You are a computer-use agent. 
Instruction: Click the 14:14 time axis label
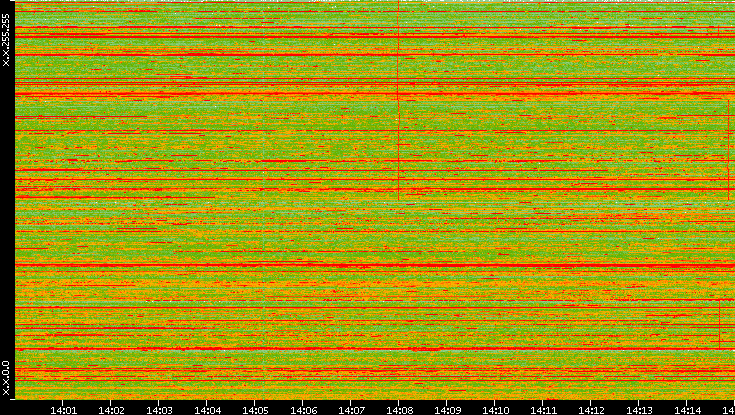687,410
